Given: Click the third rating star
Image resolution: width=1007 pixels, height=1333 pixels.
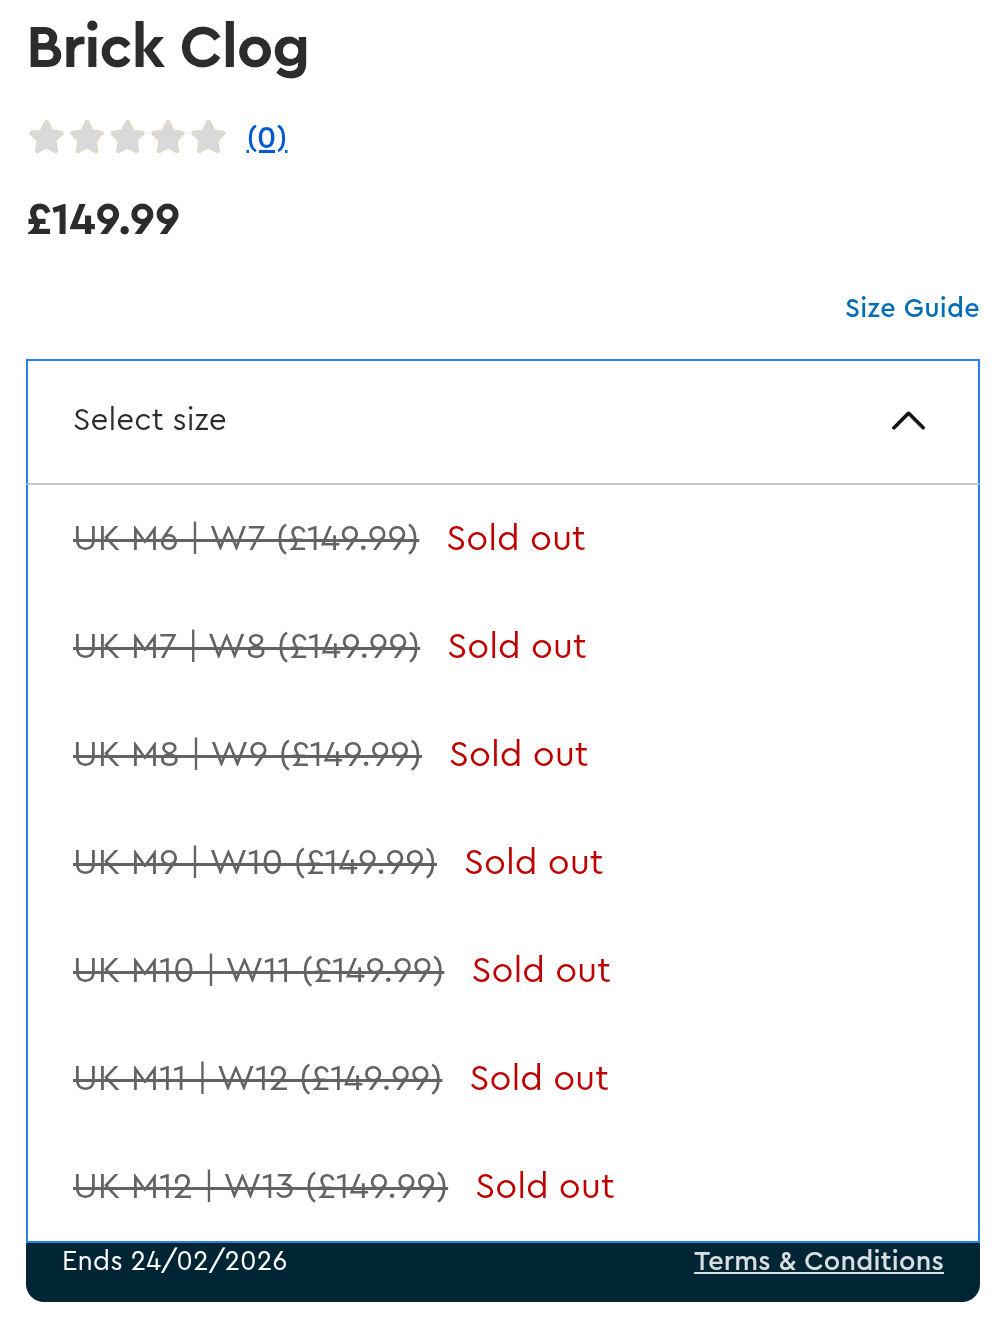Looking at the screenshot, I should tap(128, 137).
